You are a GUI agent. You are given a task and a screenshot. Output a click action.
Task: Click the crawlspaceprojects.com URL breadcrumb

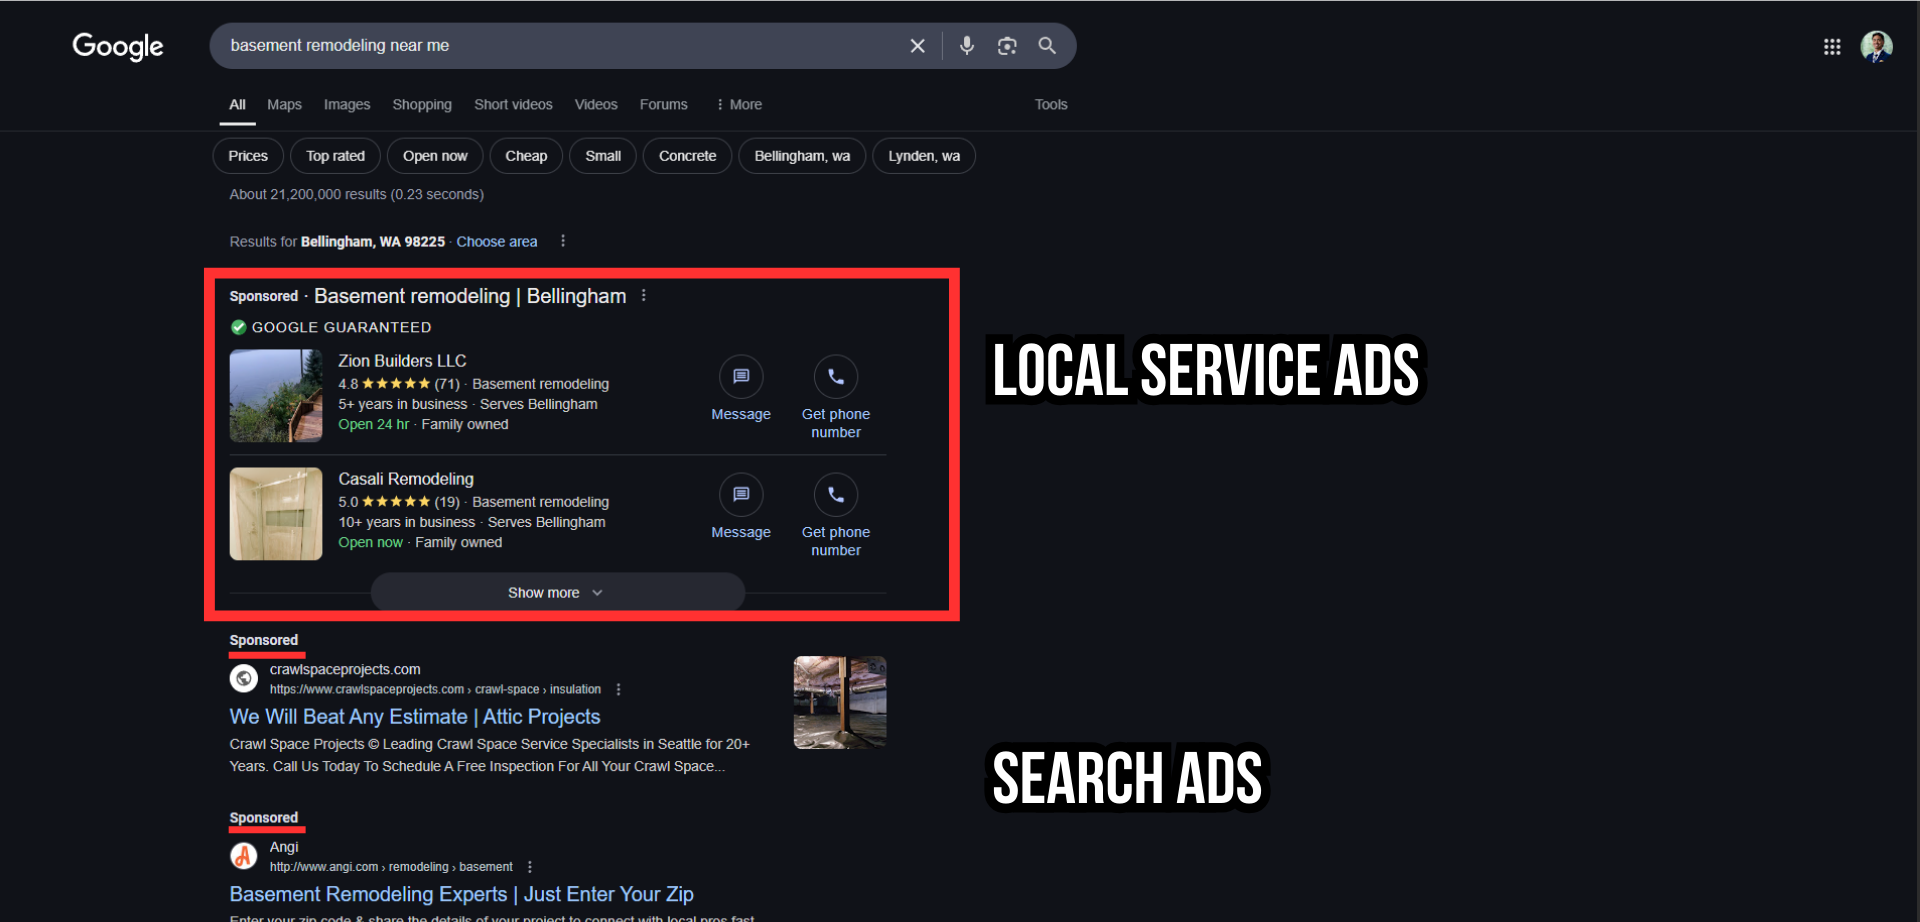(435, 690)
